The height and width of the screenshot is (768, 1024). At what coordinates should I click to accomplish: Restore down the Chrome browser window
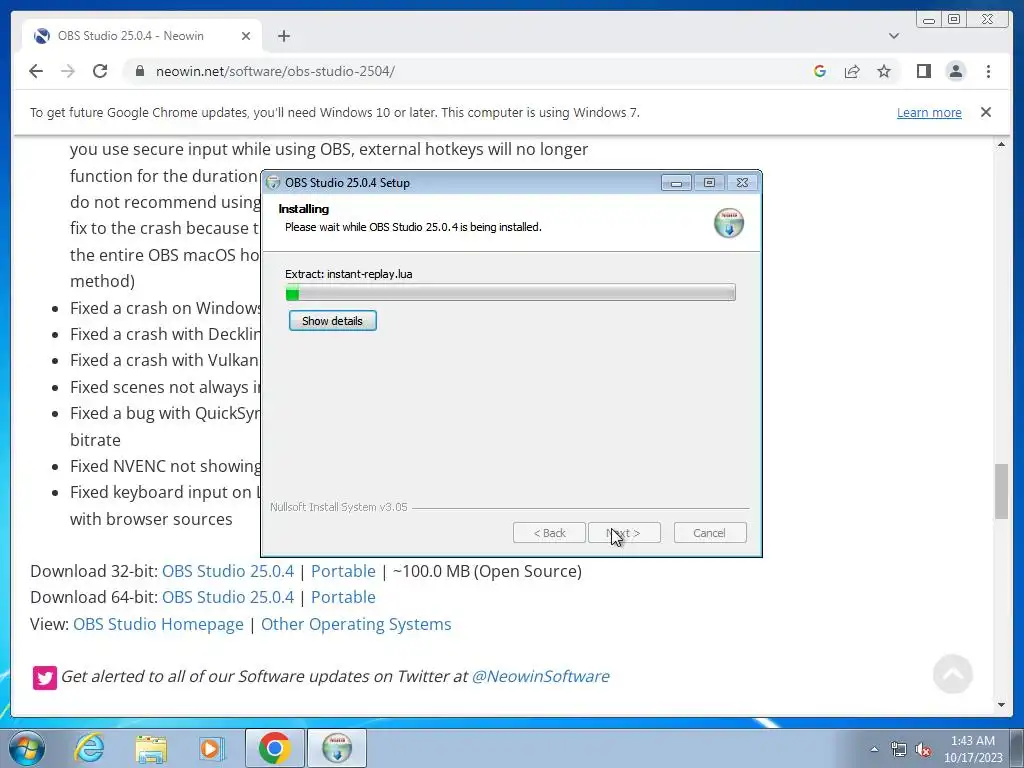[x=953, y=20]
